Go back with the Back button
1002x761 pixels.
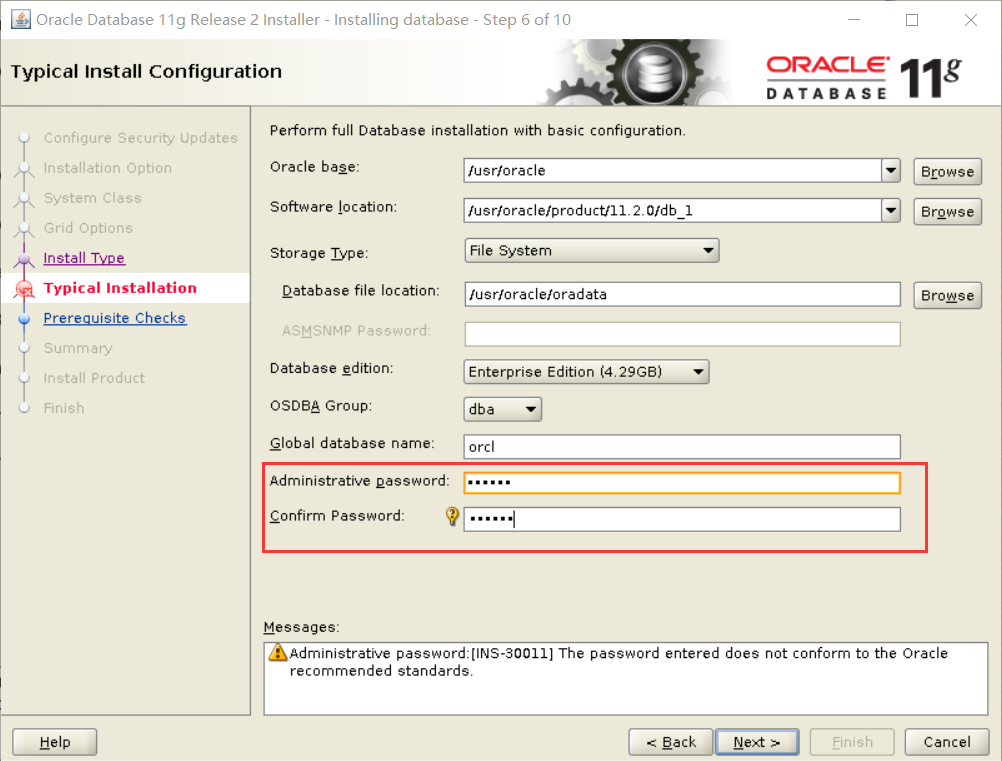(670, 742)
